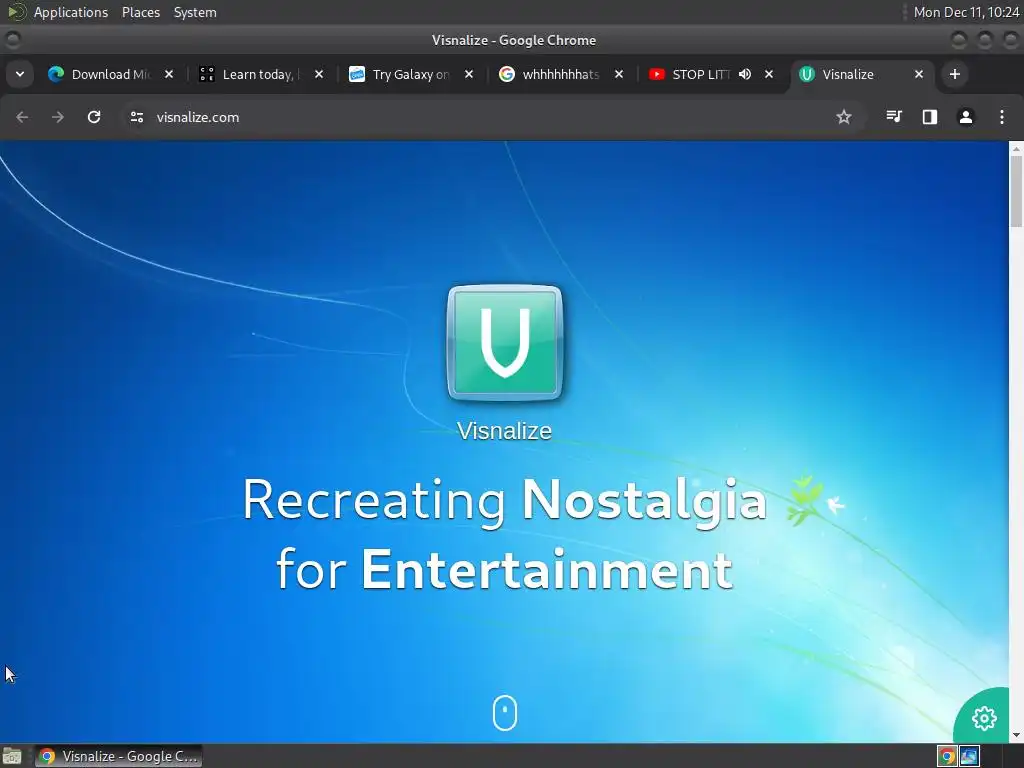Bookmark this page with the star icon
1024x768 pixels.
click(x=844, y=117)
